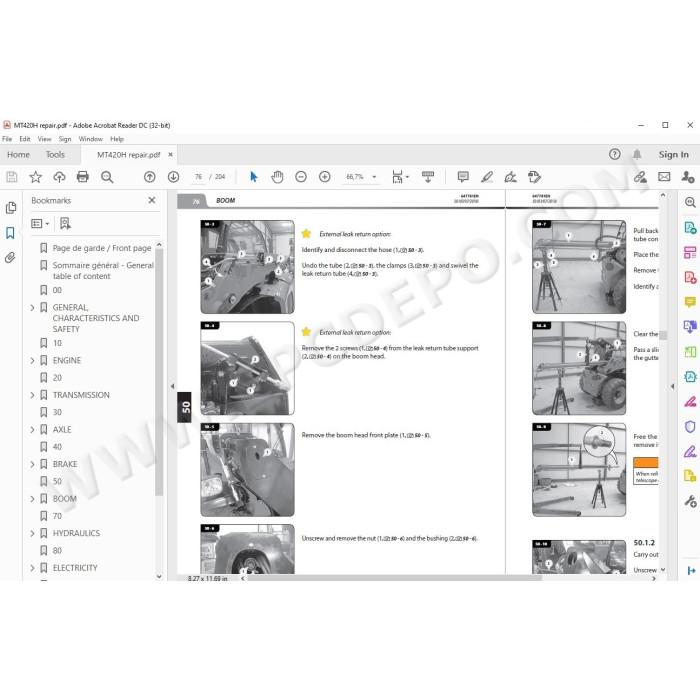
Task: Expand the GENERAL, CHARACTERISTICS AND SAFETY bookmark
Action: tap(32, 308)
